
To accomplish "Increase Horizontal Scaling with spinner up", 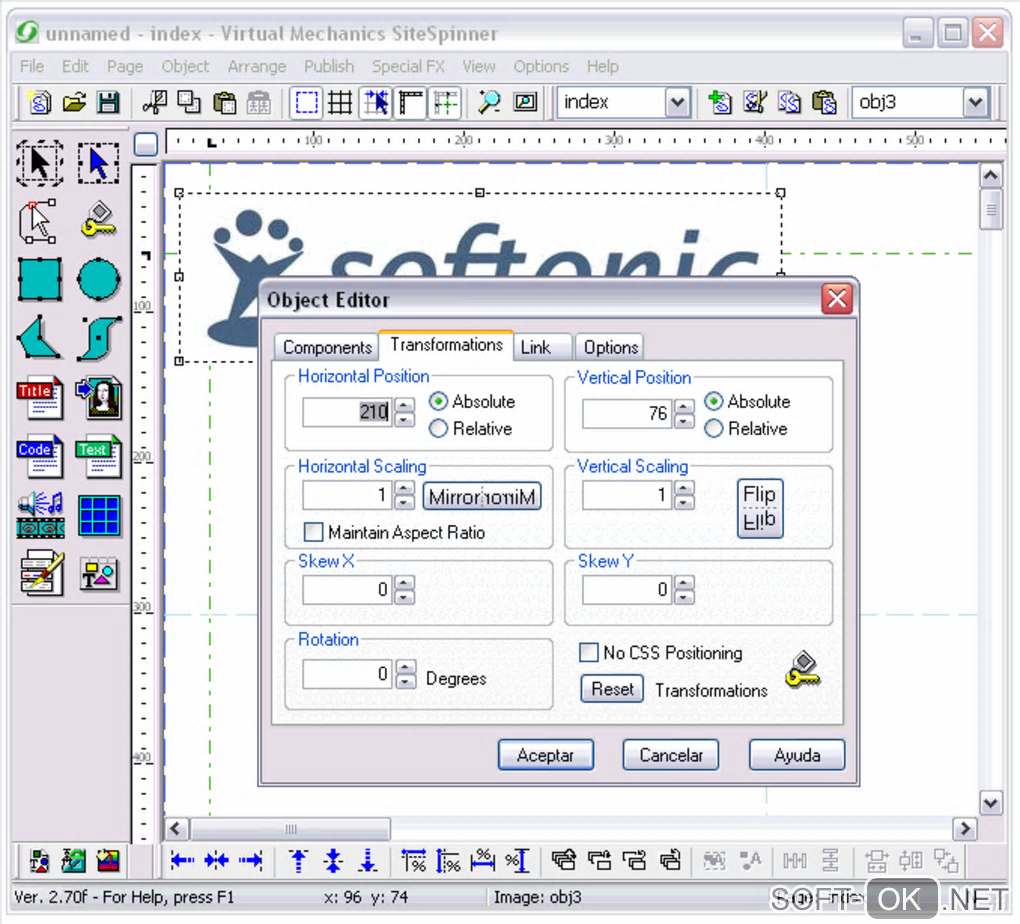I will [405, 488].
